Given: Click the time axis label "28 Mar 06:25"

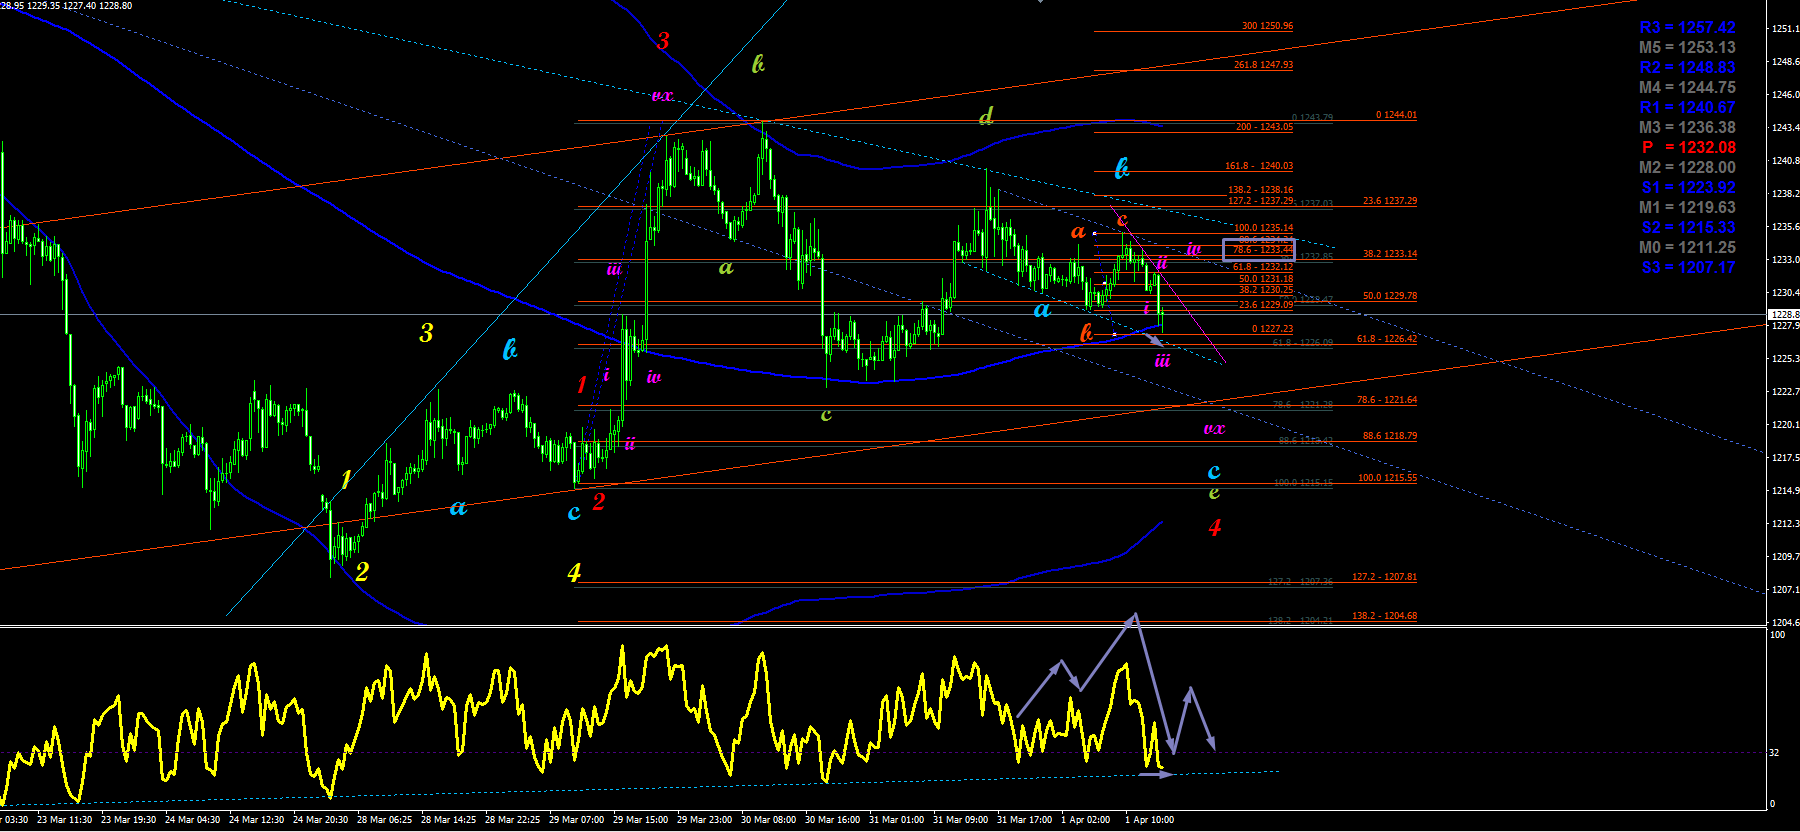Looking at the screenshot, I should (x=385, y=820).
